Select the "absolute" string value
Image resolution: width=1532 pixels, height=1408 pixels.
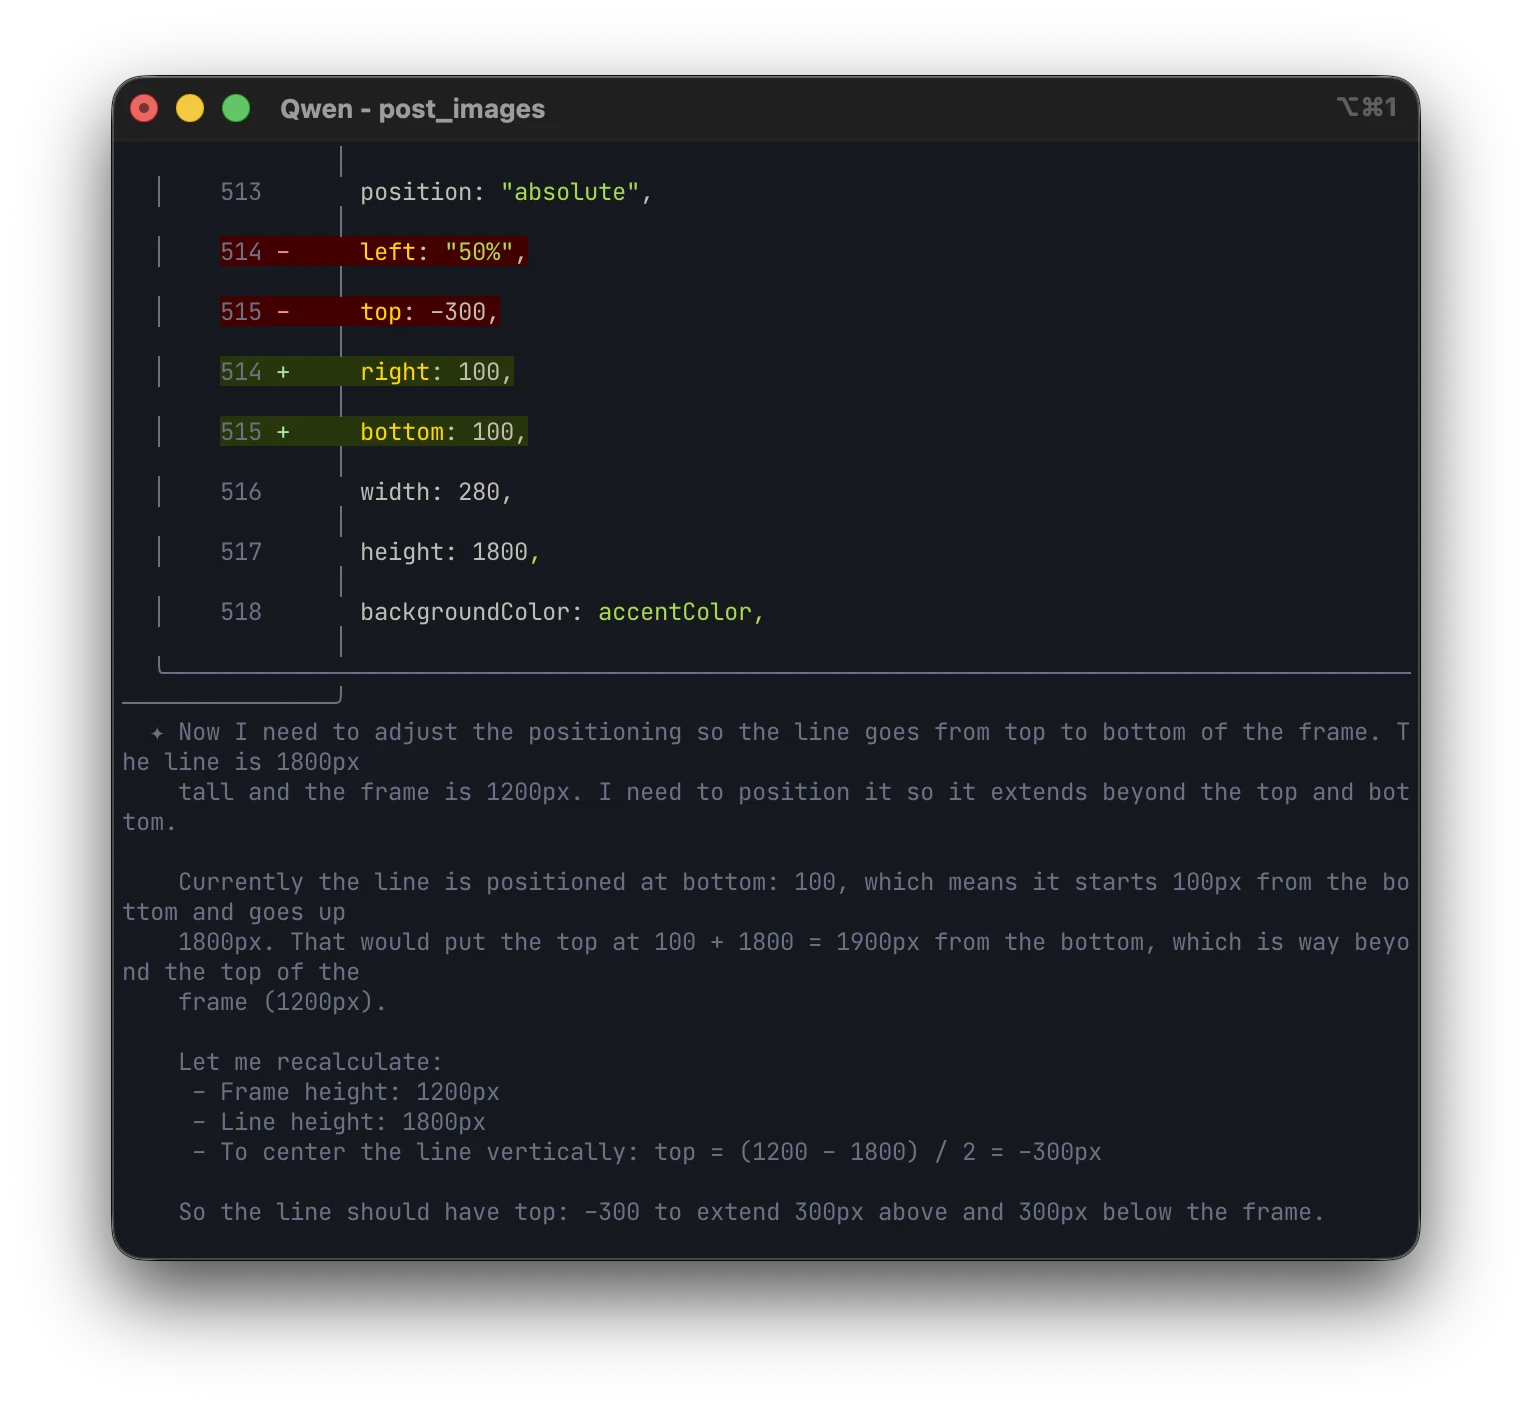point(570,192)
